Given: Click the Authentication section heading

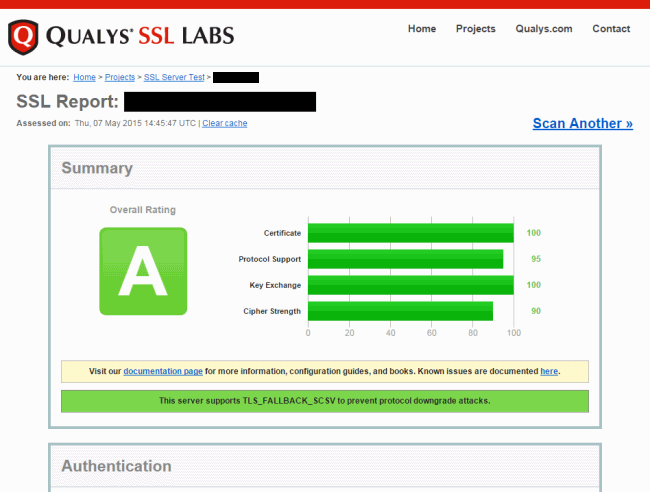Looking at the screenshot, I should (x=116, y=466).
